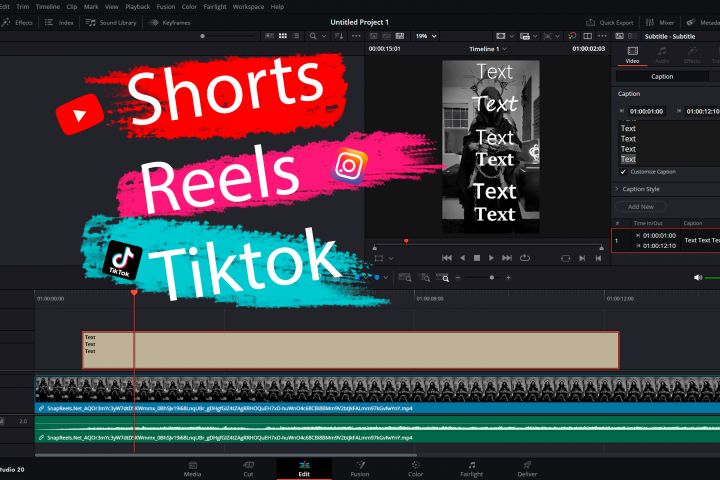Click the timeline playhead marker
This screenshot has width=720, height=480.
click(x=134, y=292)
